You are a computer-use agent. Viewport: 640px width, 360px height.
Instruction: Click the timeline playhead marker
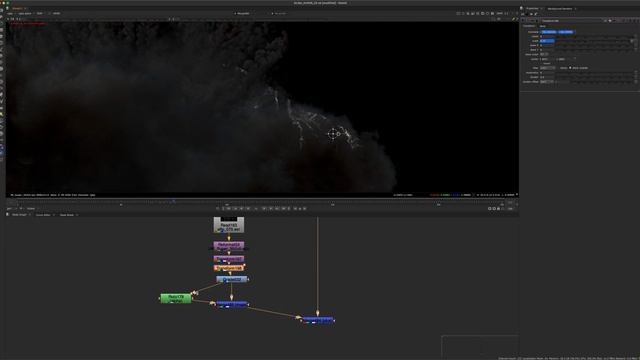174,201
